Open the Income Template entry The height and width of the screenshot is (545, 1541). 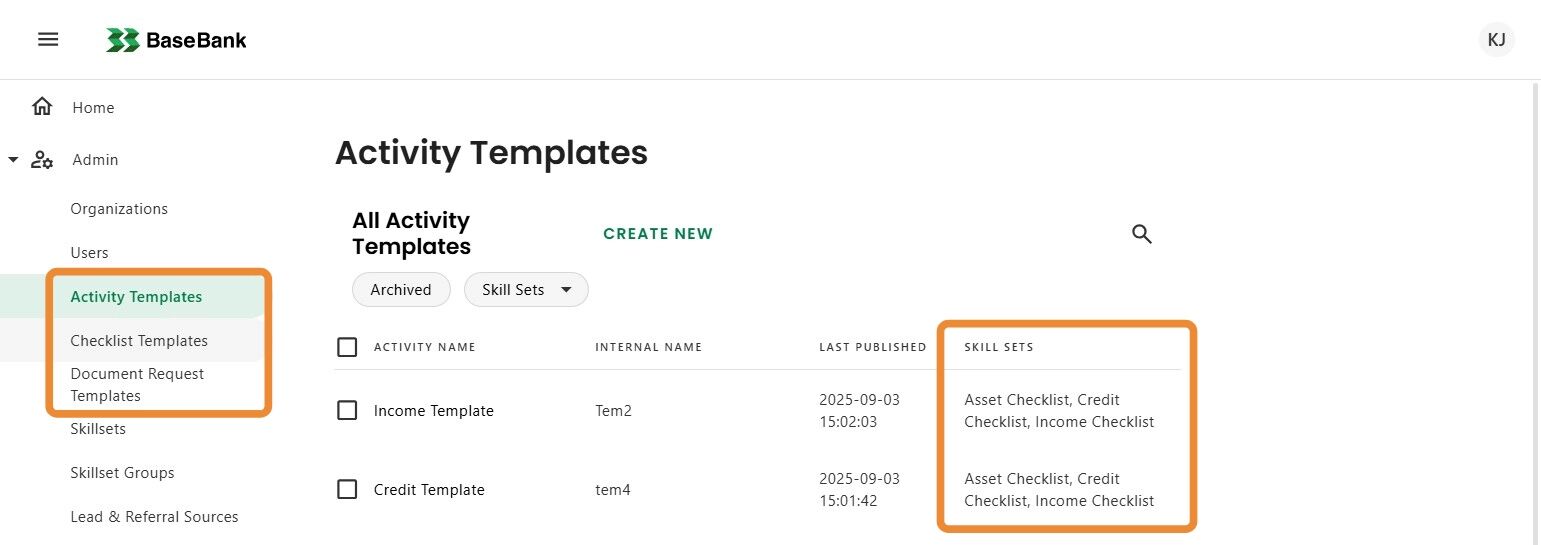click(x=433, y=411)
